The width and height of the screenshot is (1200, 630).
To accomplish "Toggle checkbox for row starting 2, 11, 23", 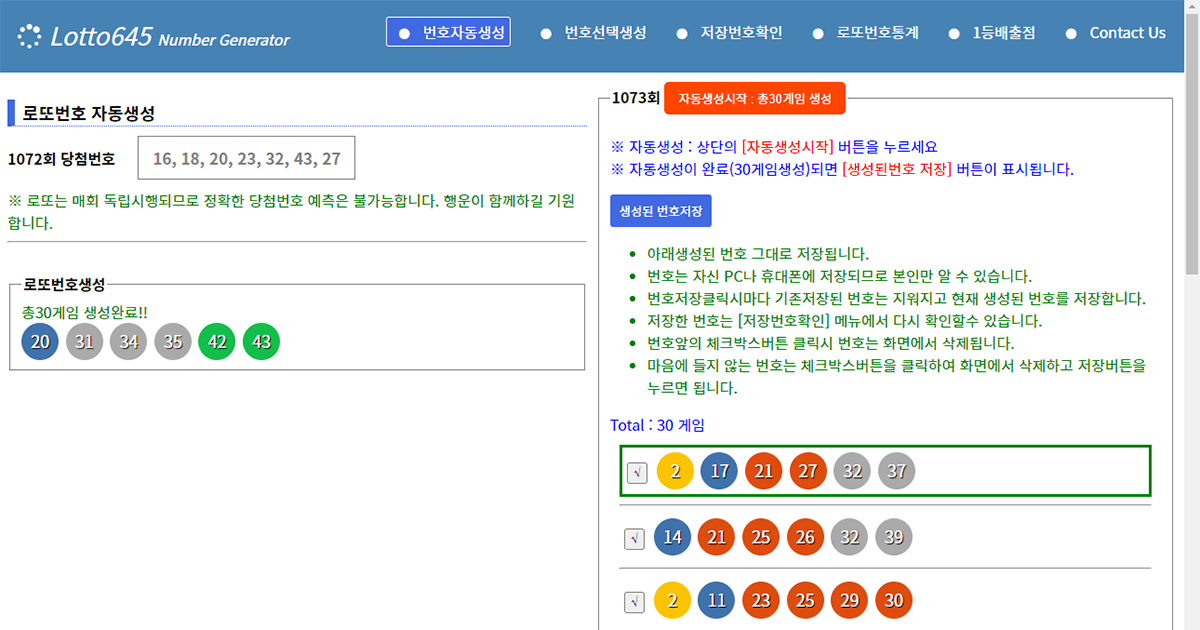I will (634, 602).
